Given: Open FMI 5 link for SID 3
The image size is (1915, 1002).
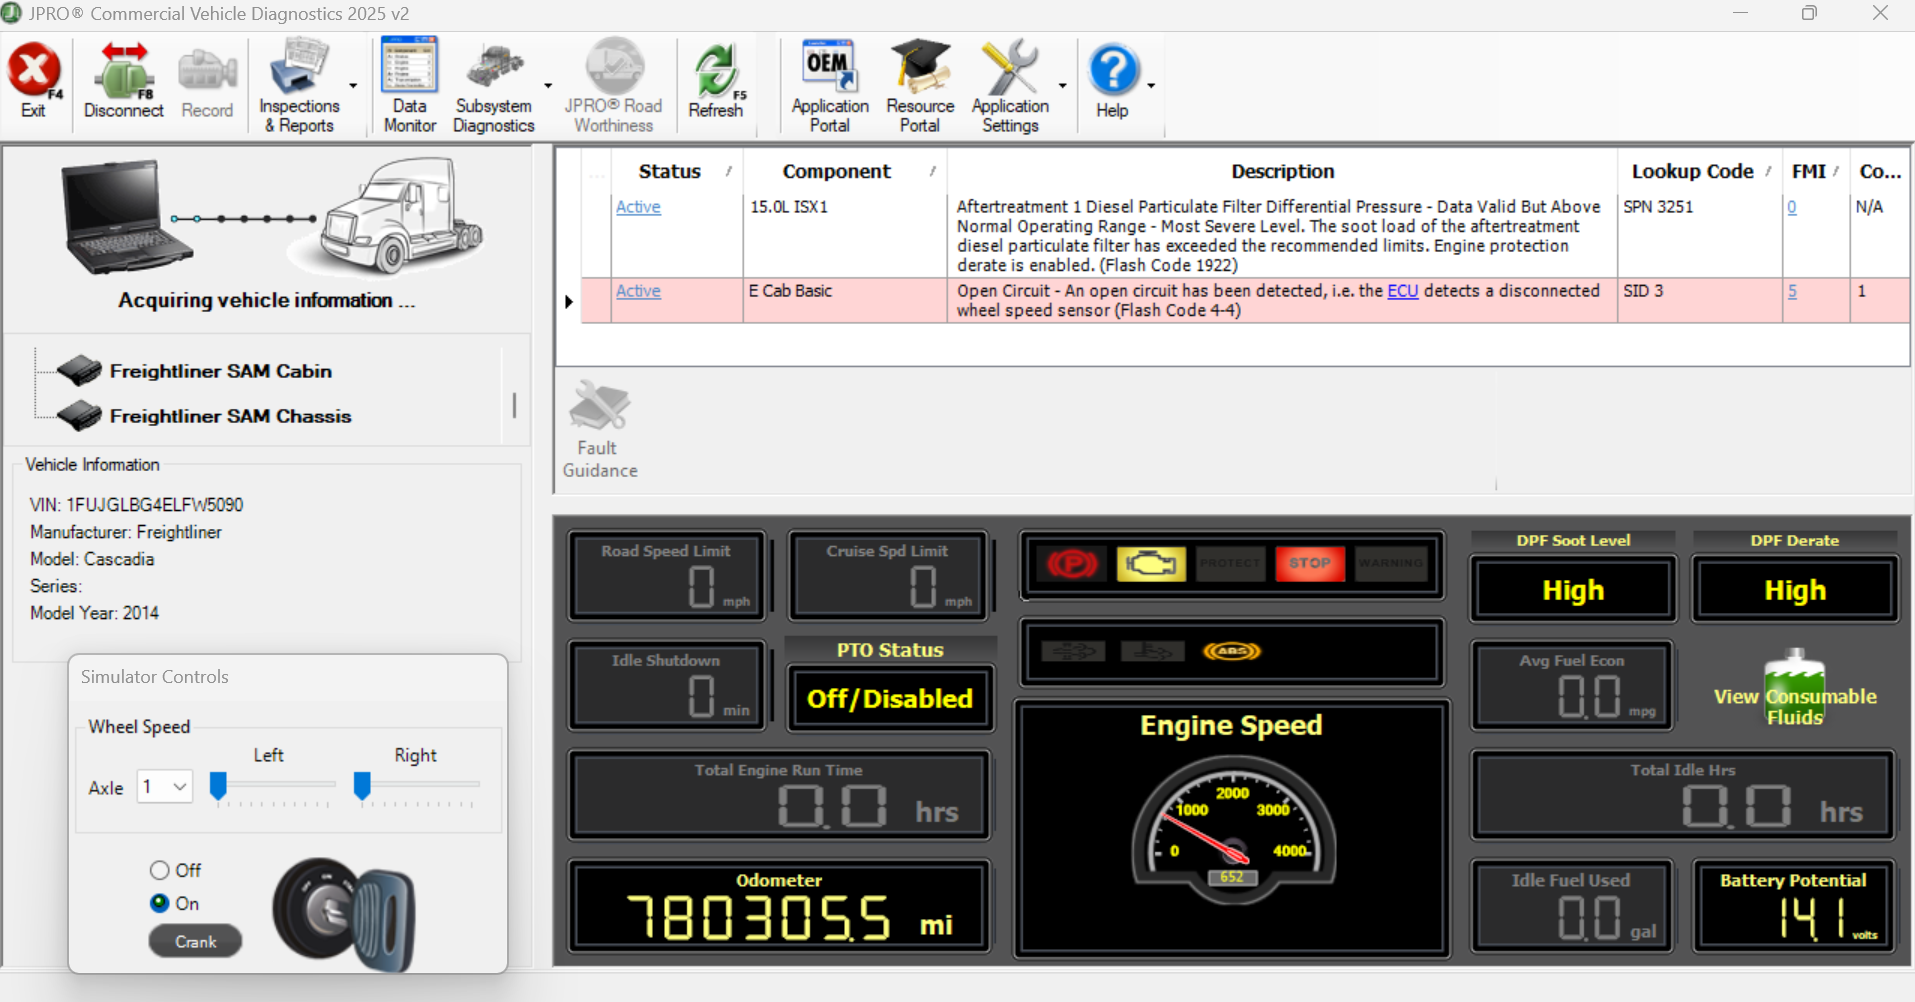Looking at the screenshot, I should click(1792, 291).
